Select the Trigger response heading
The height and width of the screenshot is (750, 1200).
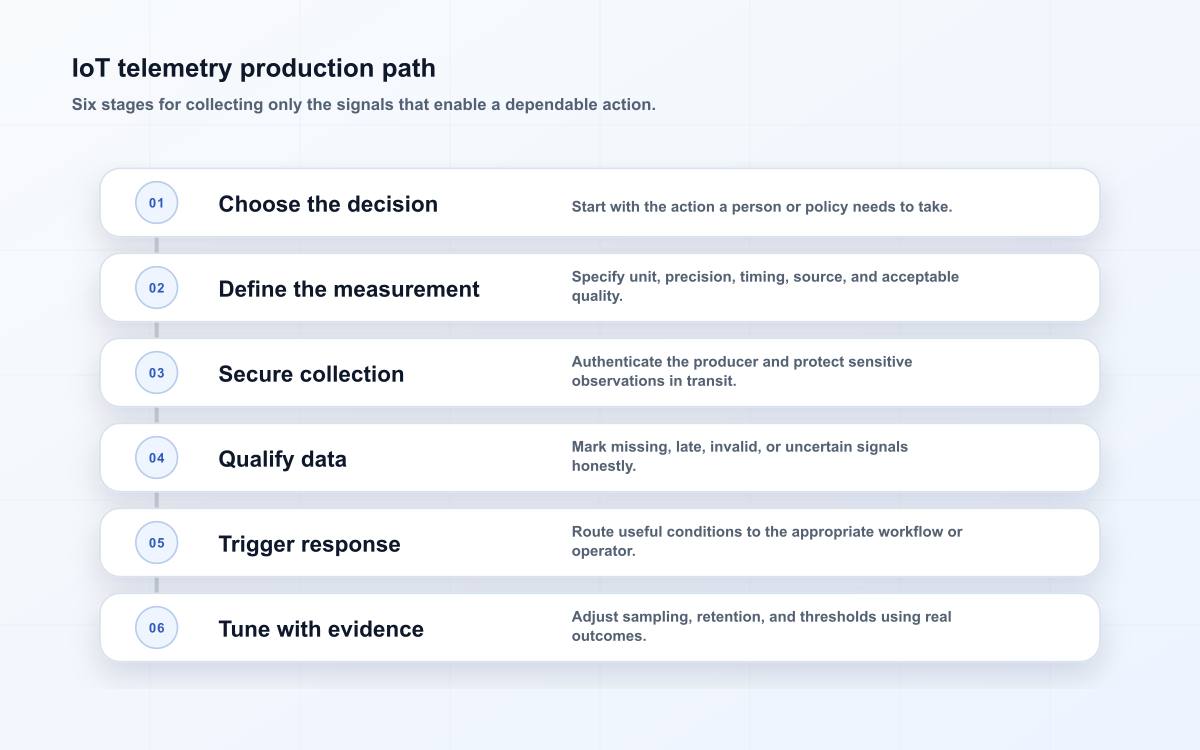pos(309,544)
